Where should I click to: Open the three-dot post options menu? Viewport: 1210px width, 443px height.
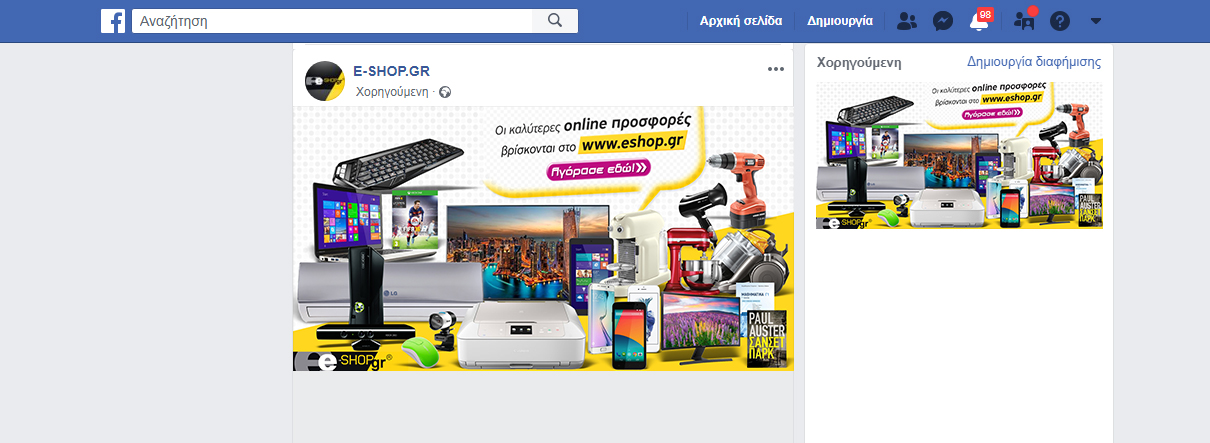(x=776, y=69)
